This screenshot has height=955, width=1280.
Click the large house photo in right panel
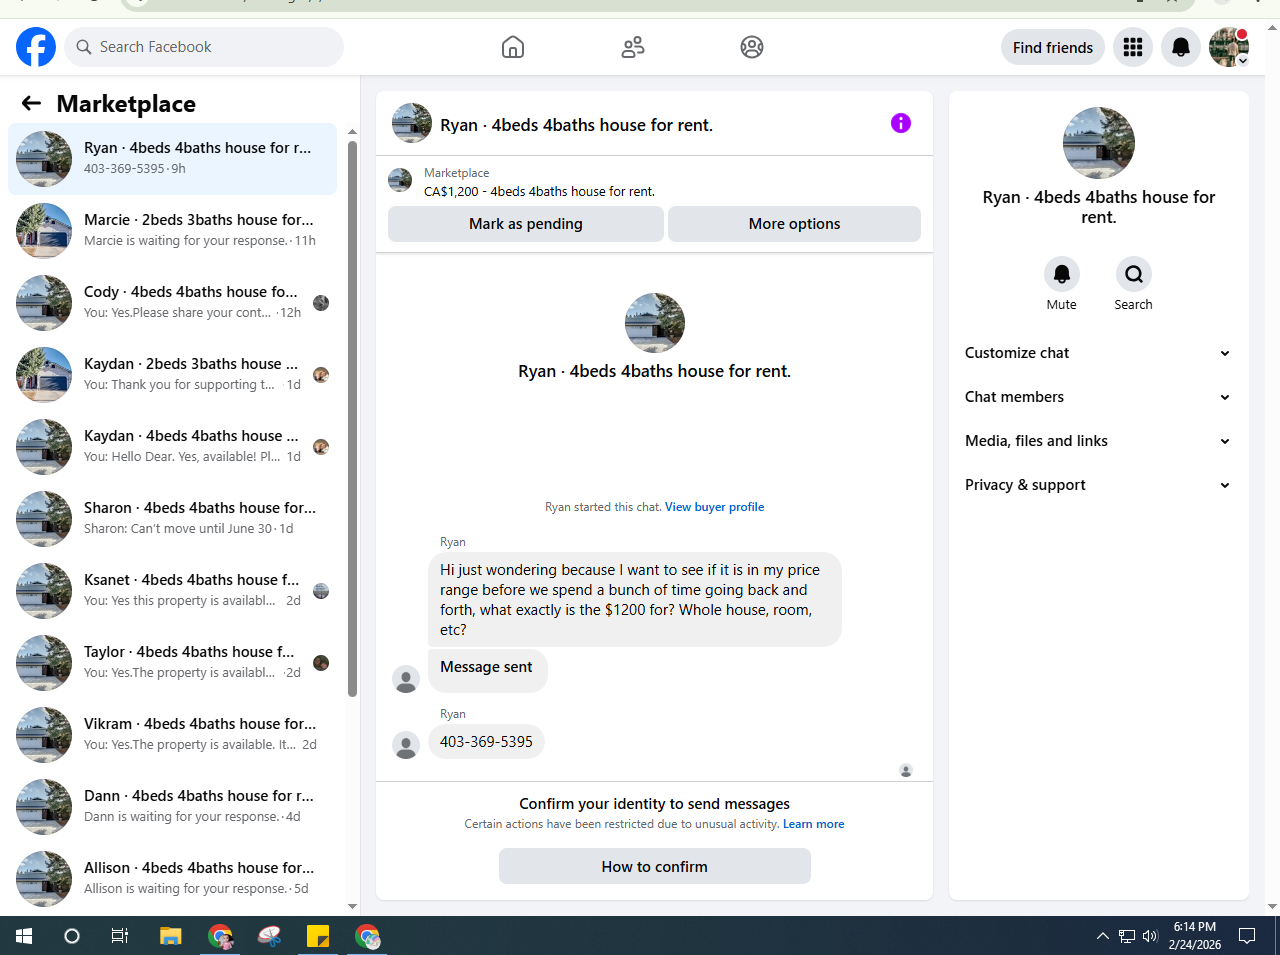(1099, 143)
